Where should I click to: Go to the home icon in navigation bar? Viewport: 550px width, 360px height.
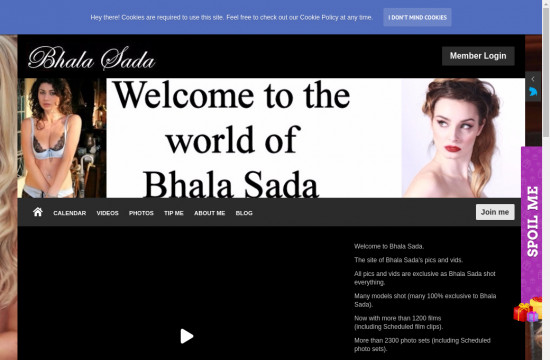[38, 212]
